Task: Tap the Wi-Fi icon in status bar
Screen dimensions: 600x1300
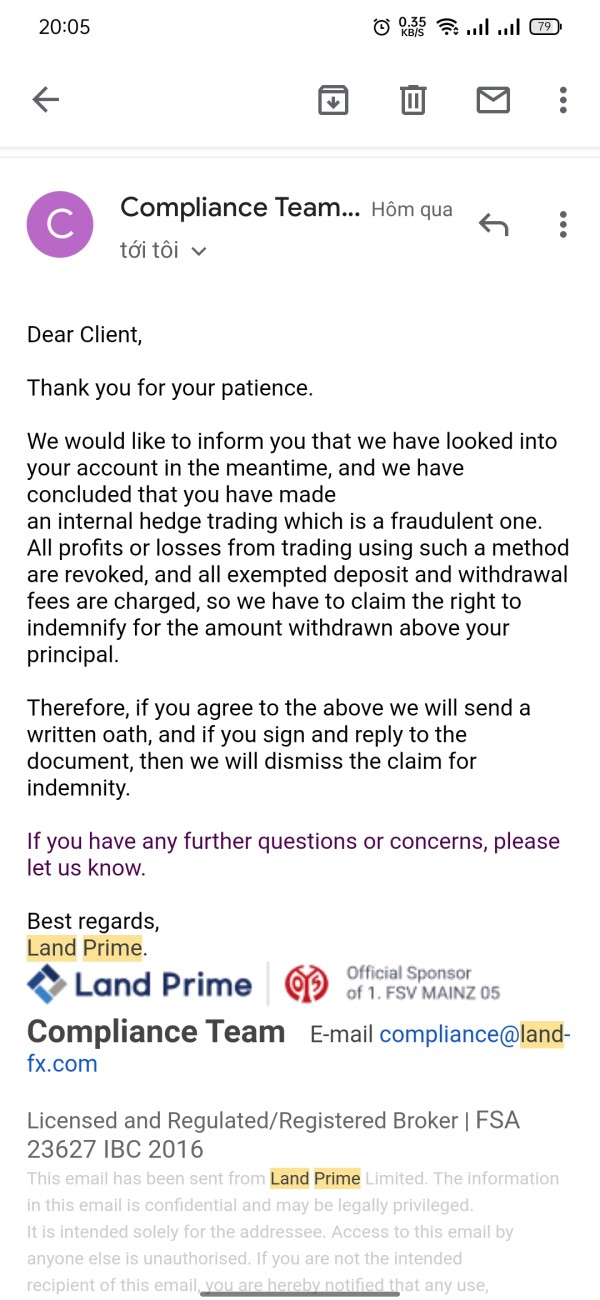Action: pyautogui.click(x=448, y=27)
